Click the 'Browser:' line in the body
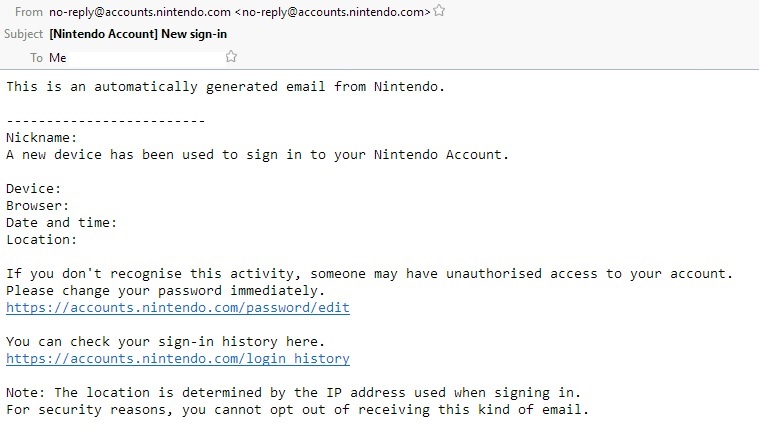The image size is (759, 440). [x=37, y=206]
